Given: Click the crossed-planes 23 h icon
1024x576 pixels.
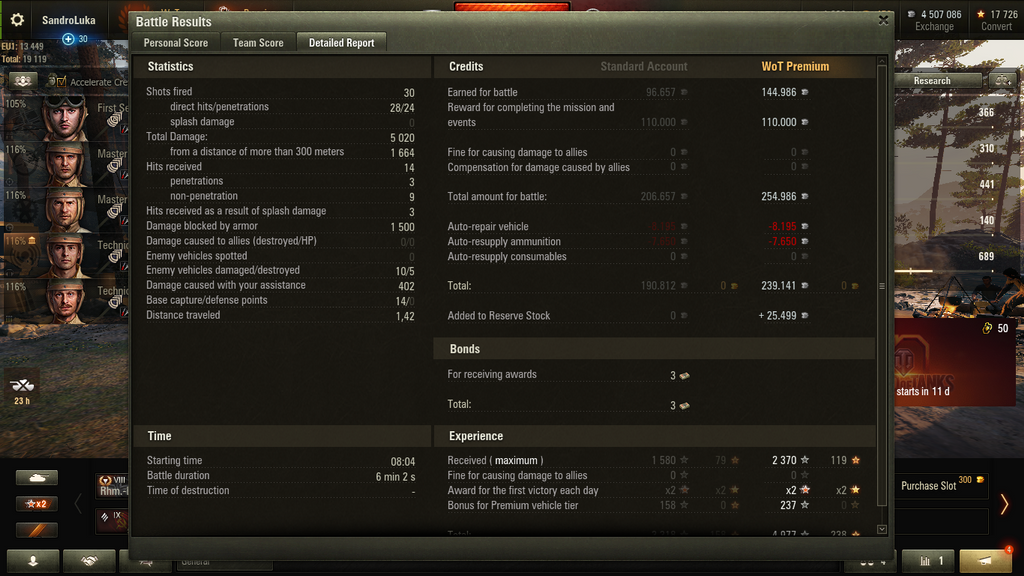Looking at the screenshot, I should [x=22, y=389].
